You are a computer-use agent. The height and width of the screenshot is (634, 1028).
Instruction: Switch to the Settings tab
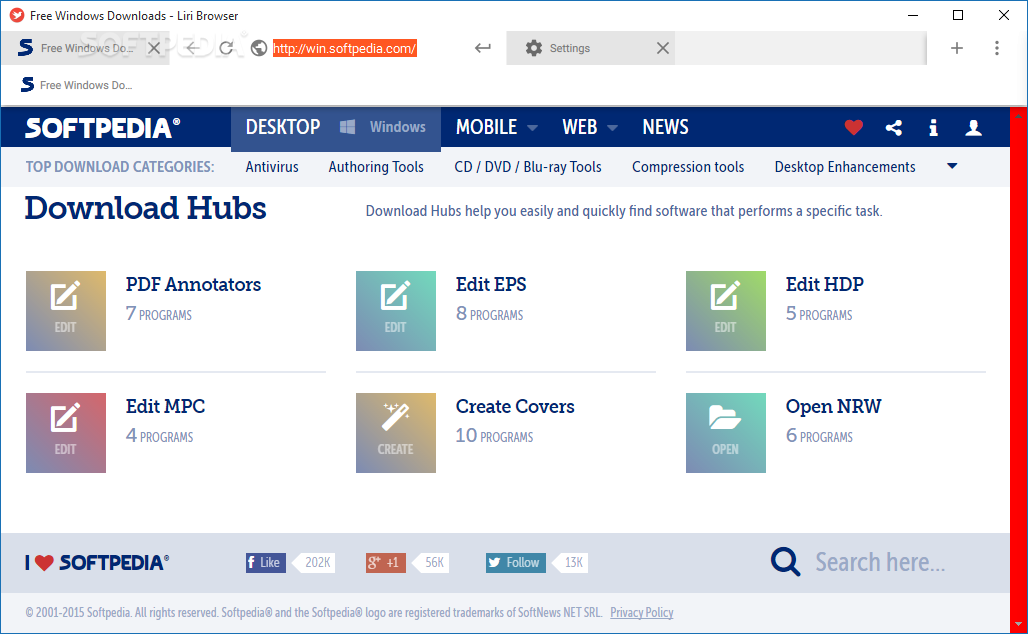point(591,48)
